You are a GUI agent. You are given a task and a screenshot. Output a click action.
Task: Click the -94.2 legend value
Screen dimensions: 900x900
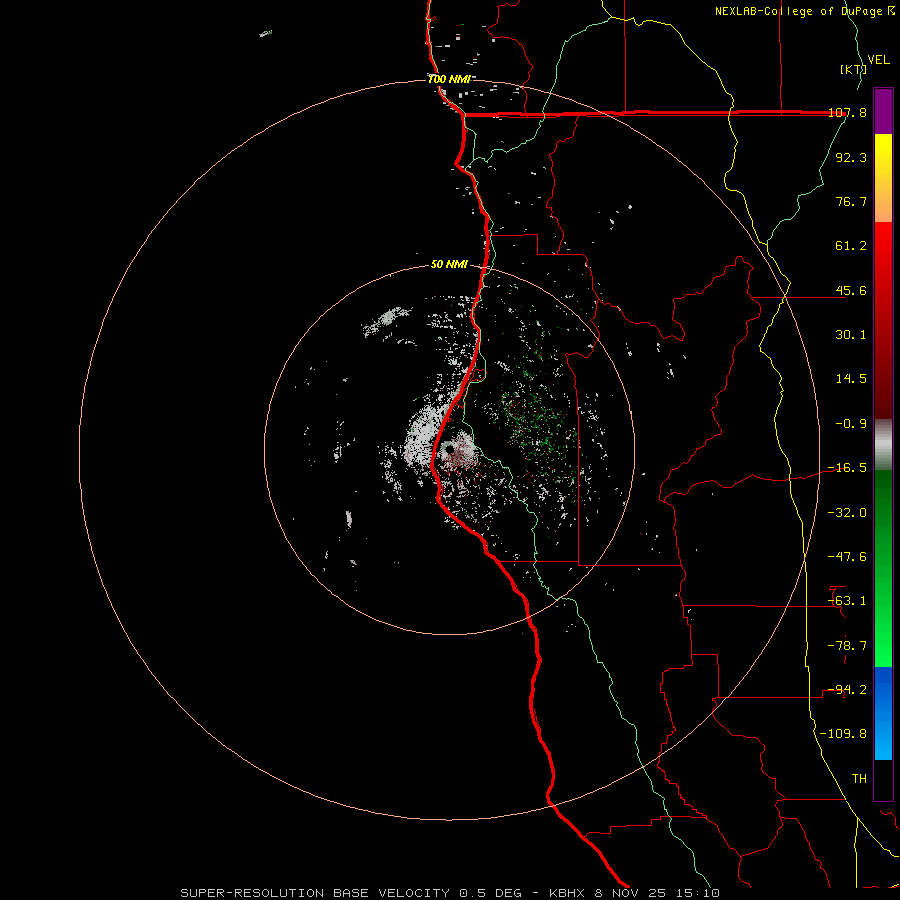(847, 690)
